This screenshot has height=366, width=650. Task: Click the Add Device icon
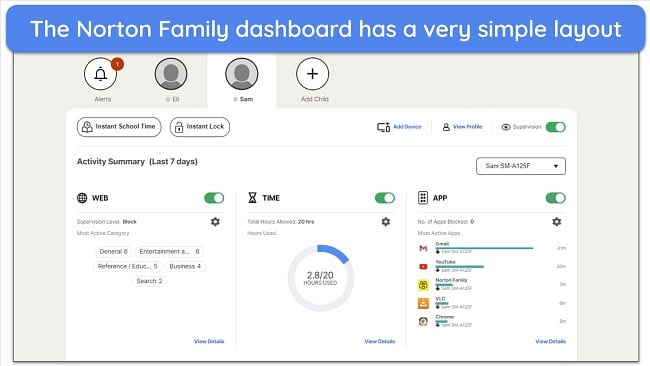tap(383, 127)
